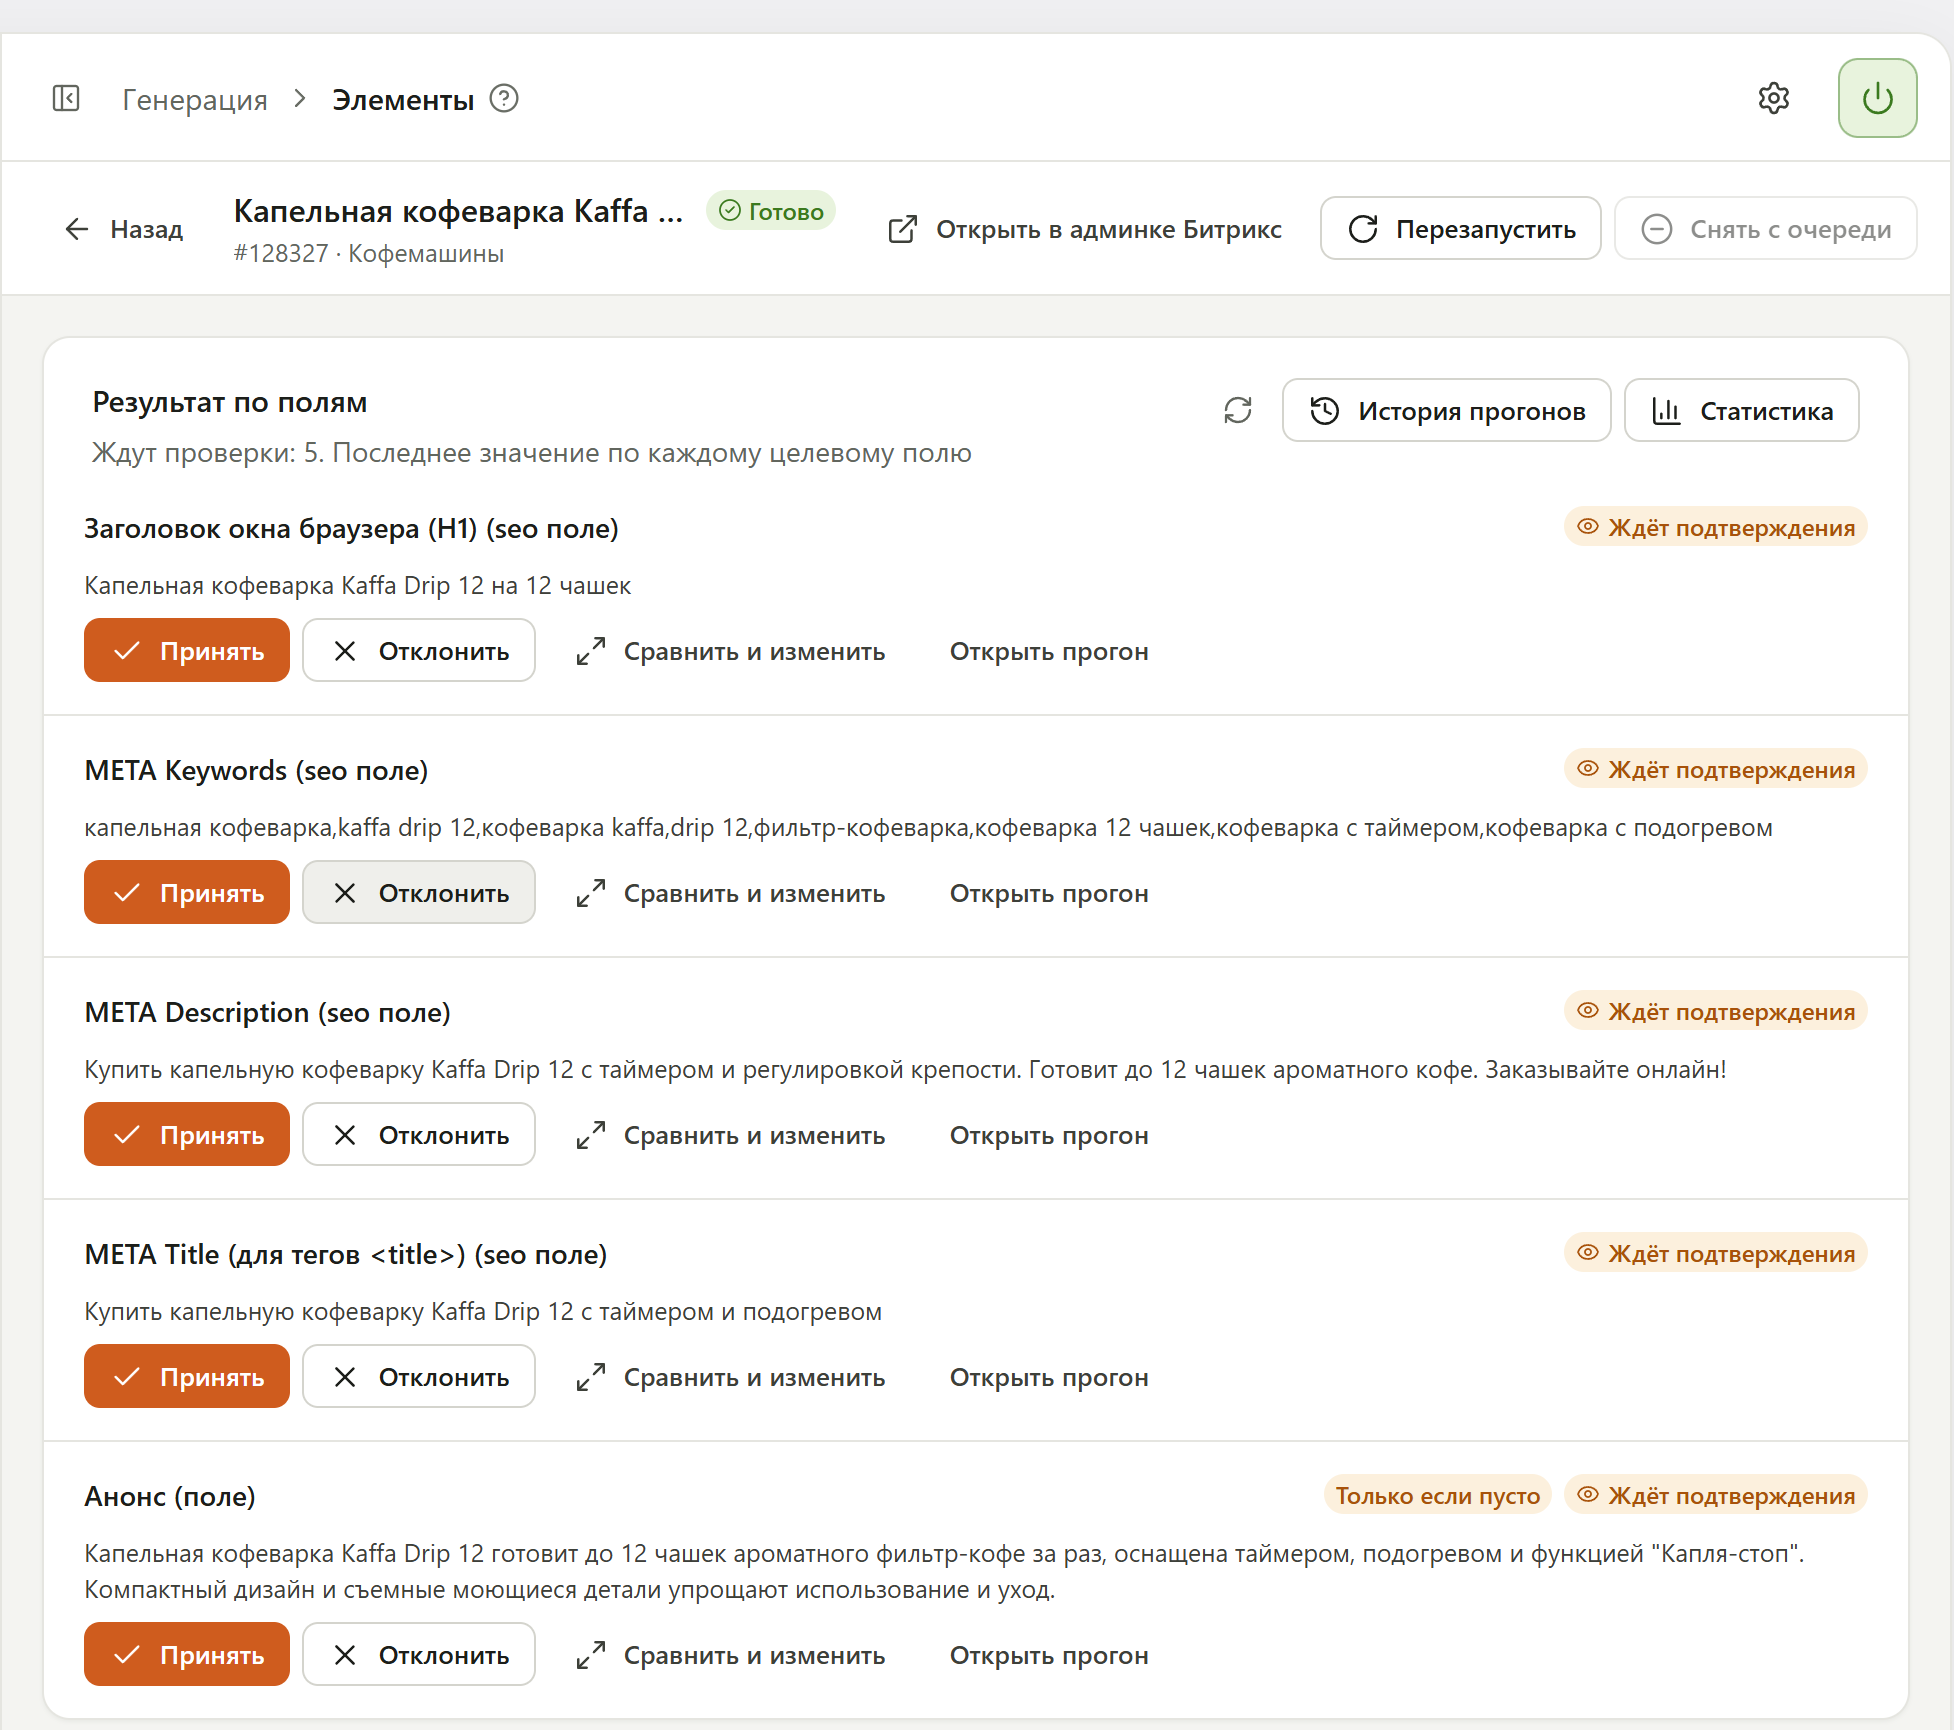Accept the META Description value
Image resolution: width=1954 pixels, height=1730 pixels.
pos(187,1135)
